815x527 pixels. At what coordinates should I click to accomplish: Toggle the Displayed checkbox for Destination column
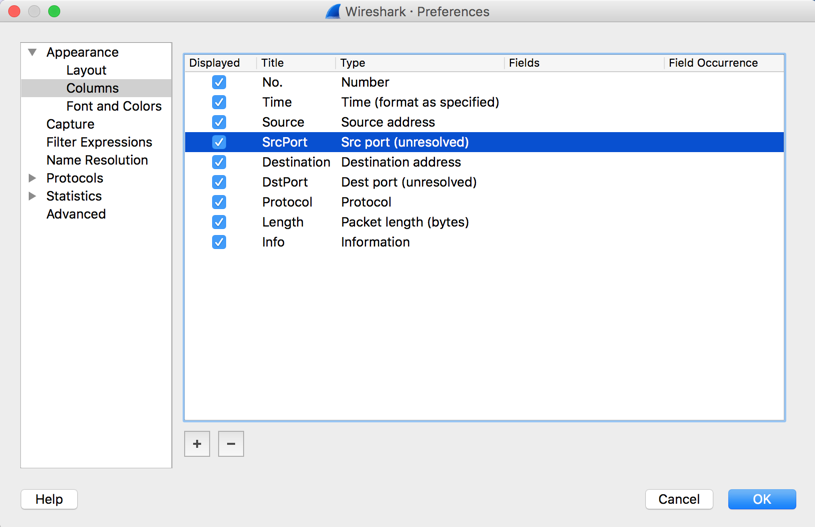click(x=219, y=162)
